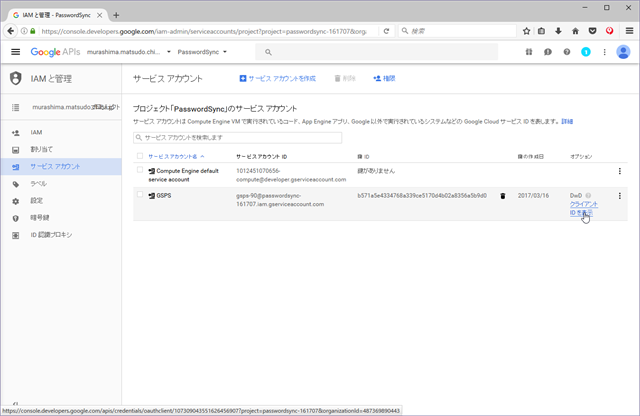Open the Pocket shield icon in the toolbar
The height and width of the screenshot is (416, 640).
click(x=593, y=31)
